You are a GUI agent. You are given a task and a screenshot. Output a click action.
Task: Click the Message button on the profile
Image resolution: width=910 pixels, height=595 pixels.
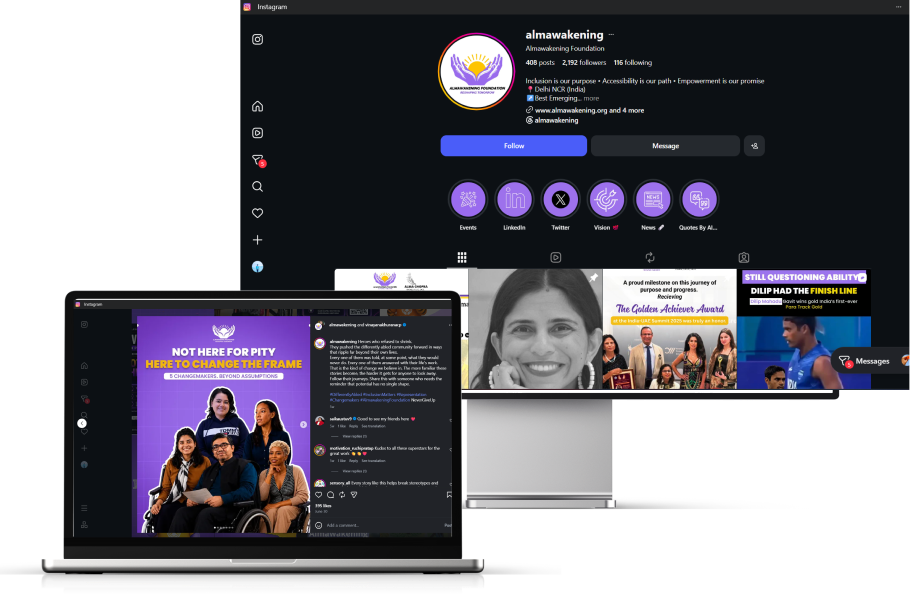click(666, 146)
